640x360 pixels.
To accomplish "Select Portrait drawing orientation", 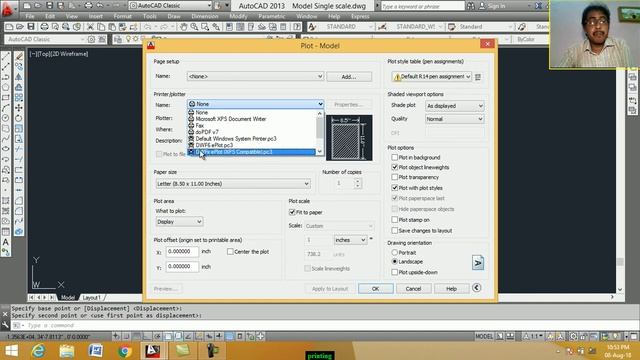I will point(394,253).
